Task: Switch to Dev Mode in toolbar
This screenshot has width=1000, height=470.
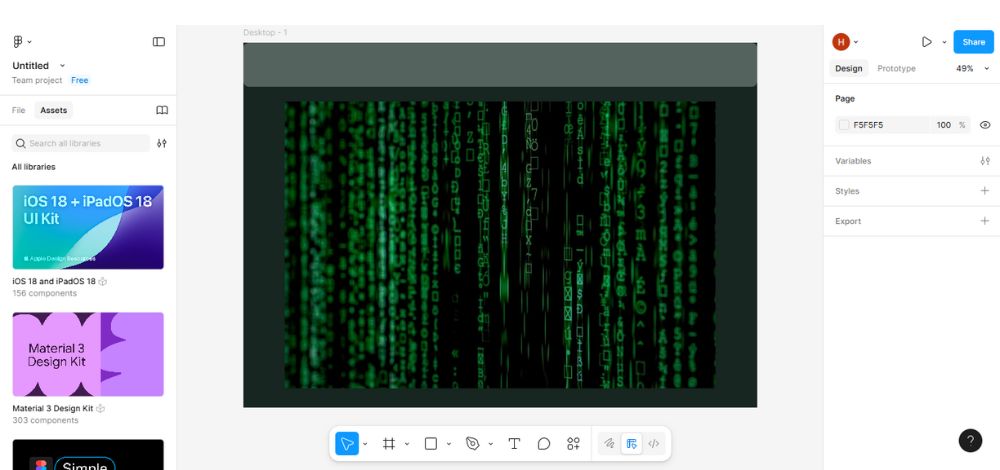Action: click(654, 444)
